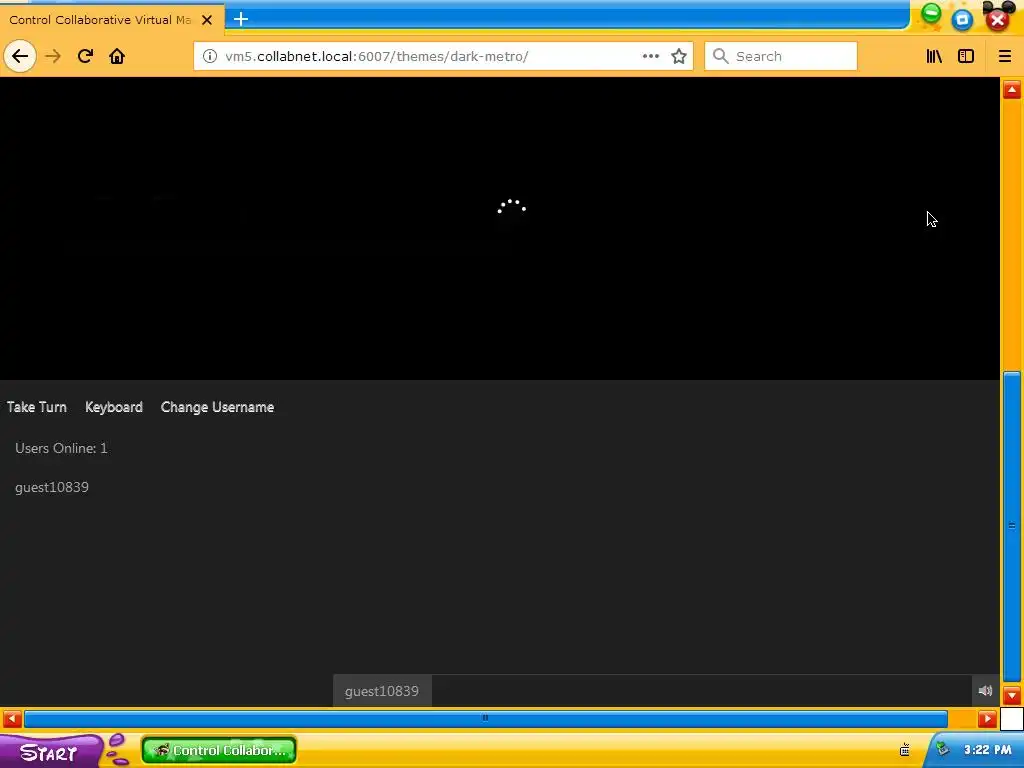
Task: Maximize window with blue button
Action: [x=962, y=20]
